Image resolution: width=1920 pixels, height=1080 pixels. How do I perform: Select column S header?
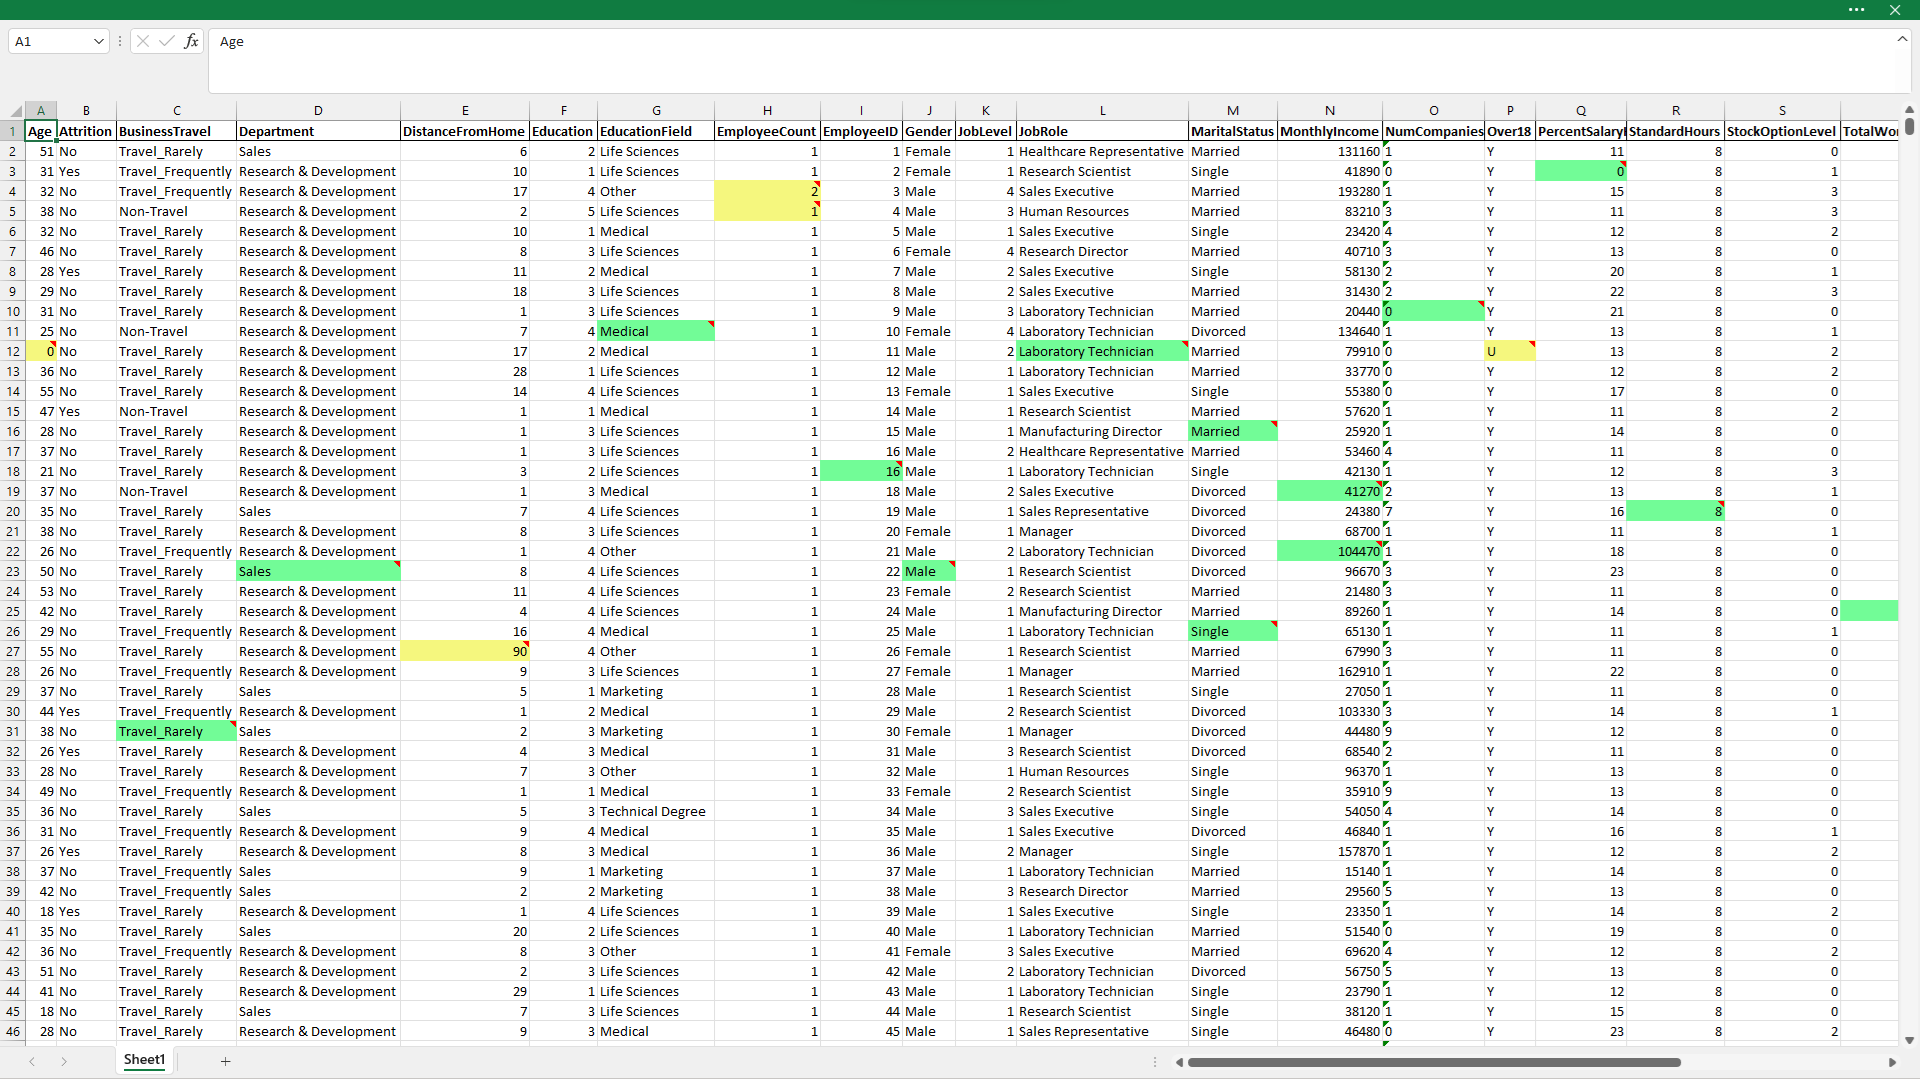(x=1782, y=111)
